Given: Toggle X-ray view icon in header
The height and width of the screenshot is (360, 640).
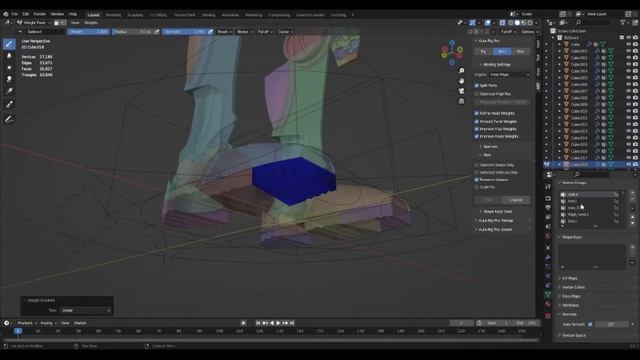Looking at the screenshot, I should pyautogui.click(x=502, y=23).
